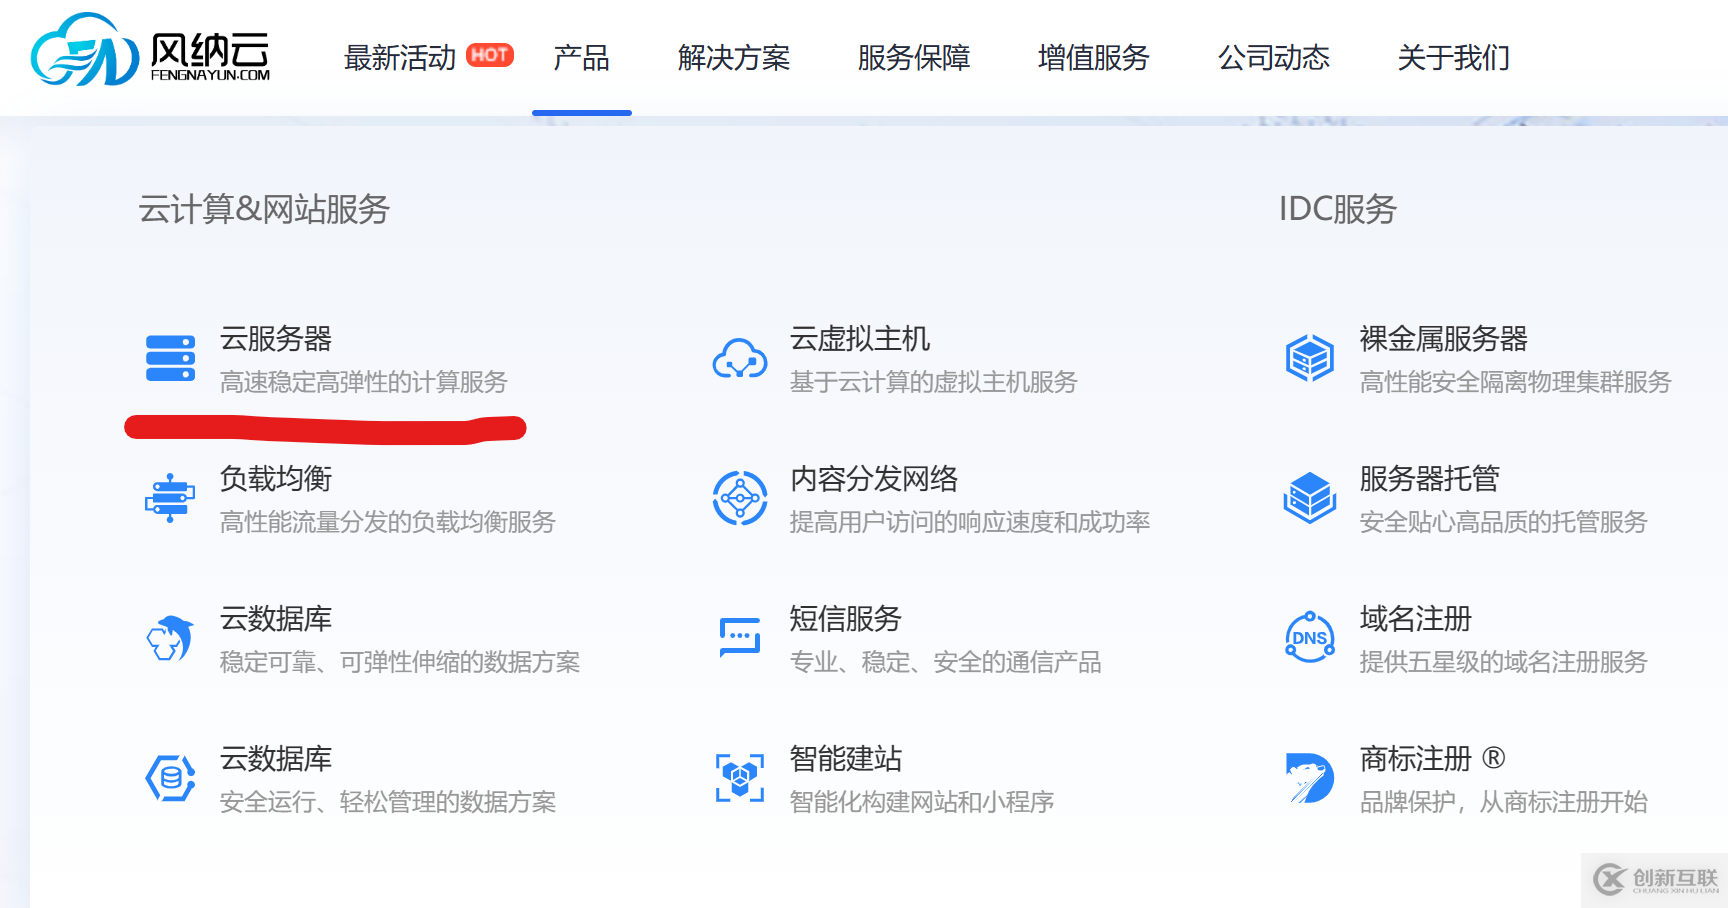
Task: Select 关于我们 in the navigation bar
Action: coord(1453,58)
